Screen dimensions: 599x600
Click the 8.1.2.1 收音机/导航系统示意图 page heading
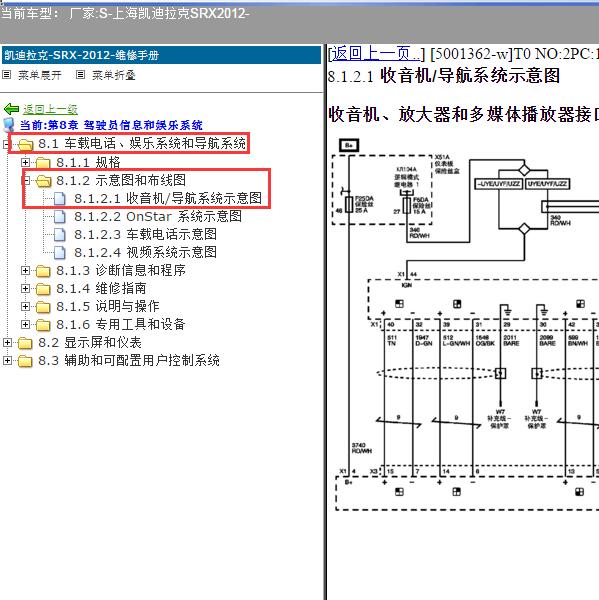(x=444, y=76)
